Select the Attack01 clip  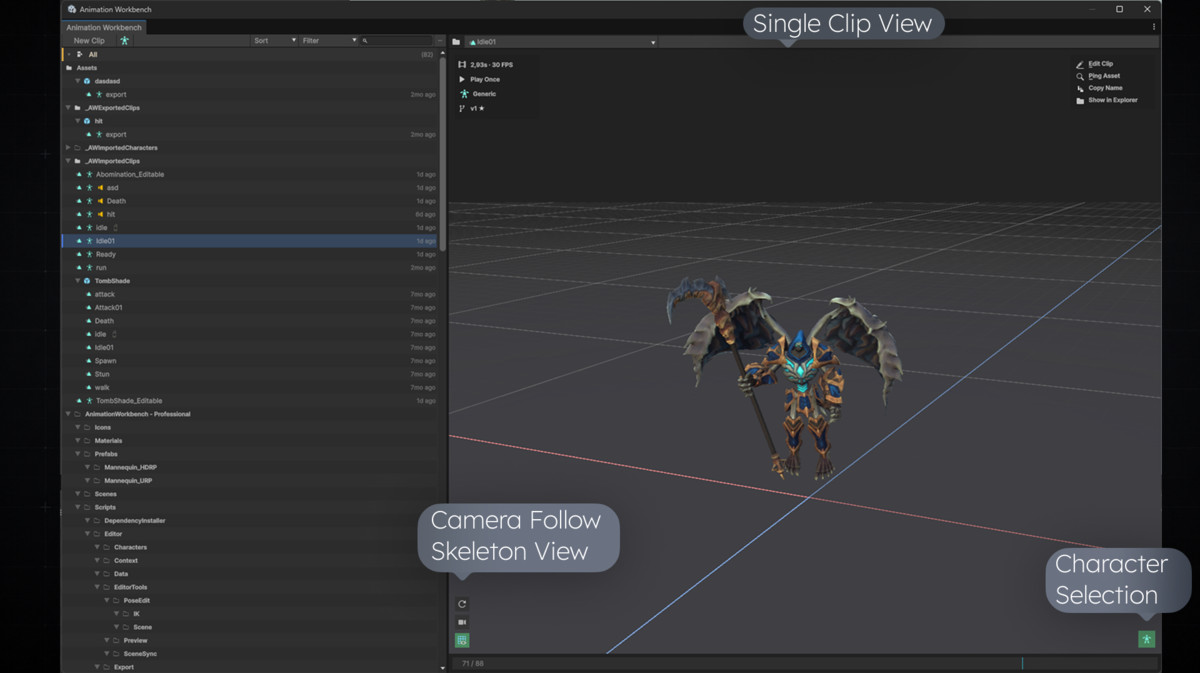pos(250,308)
